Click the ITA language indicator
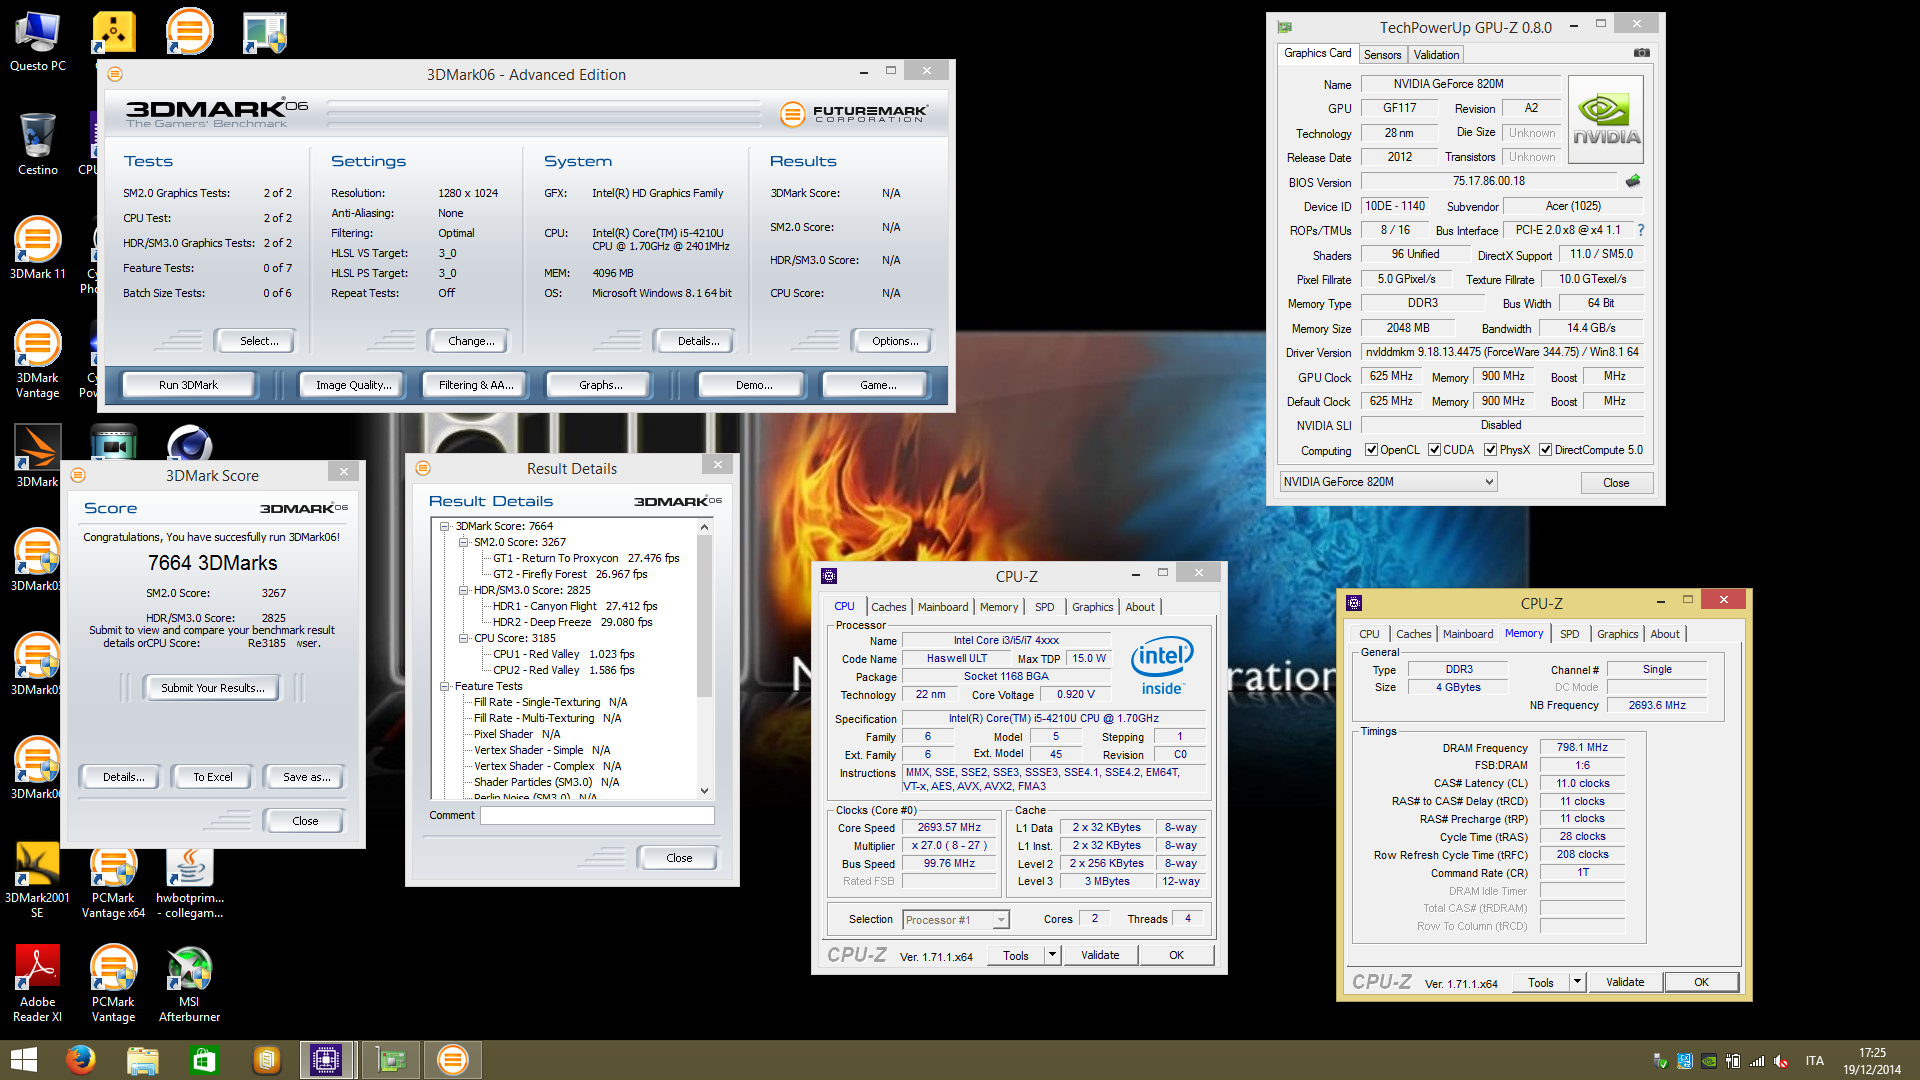Screen dimensions: 1920x1080 tap(1814, 1061)
